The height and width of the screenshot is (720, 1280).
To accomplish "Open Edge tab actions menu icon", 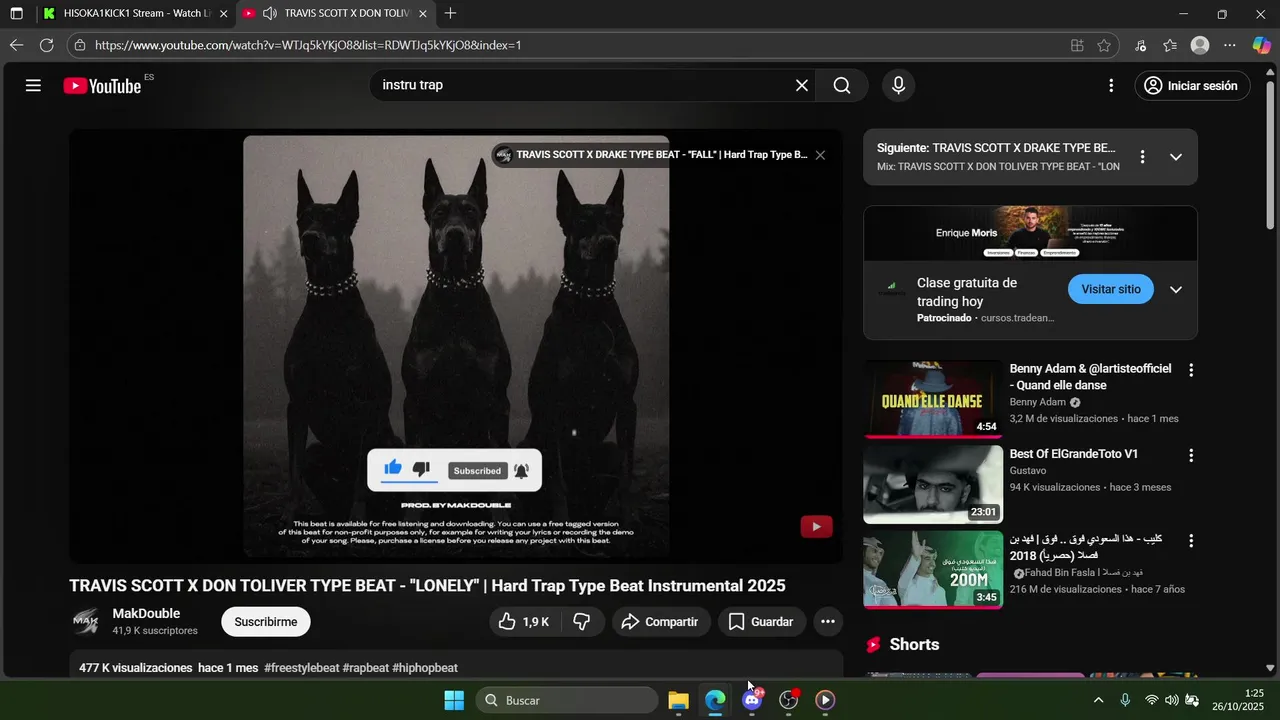I will (16, 14).
